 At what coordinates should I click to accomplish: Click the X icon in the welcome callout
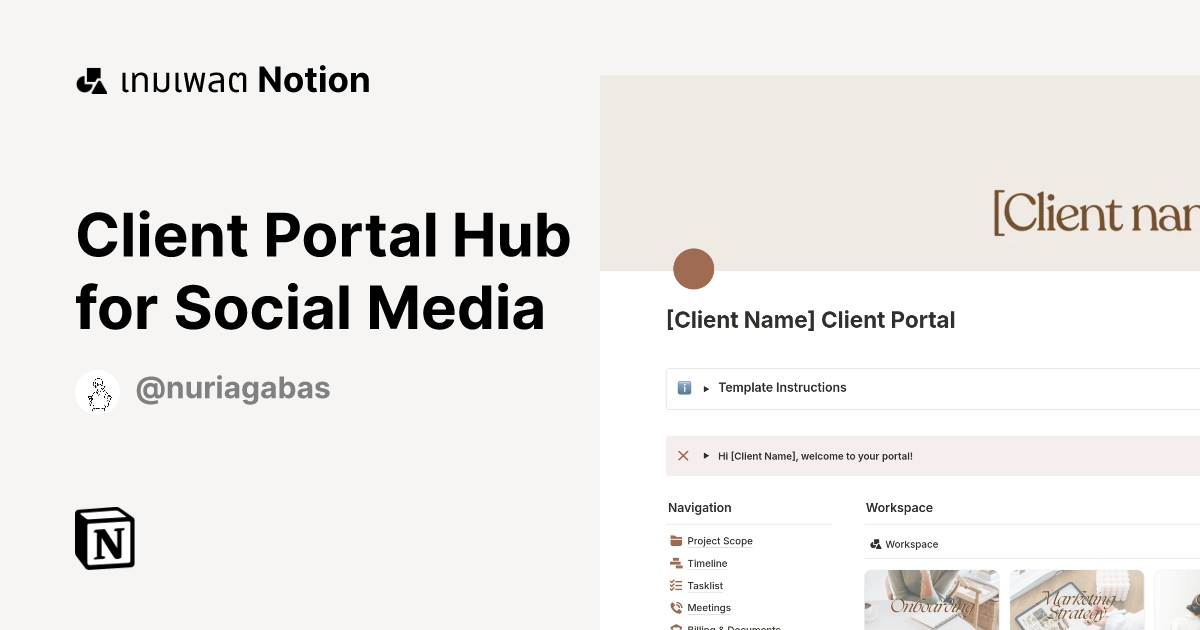click(683, 455)
